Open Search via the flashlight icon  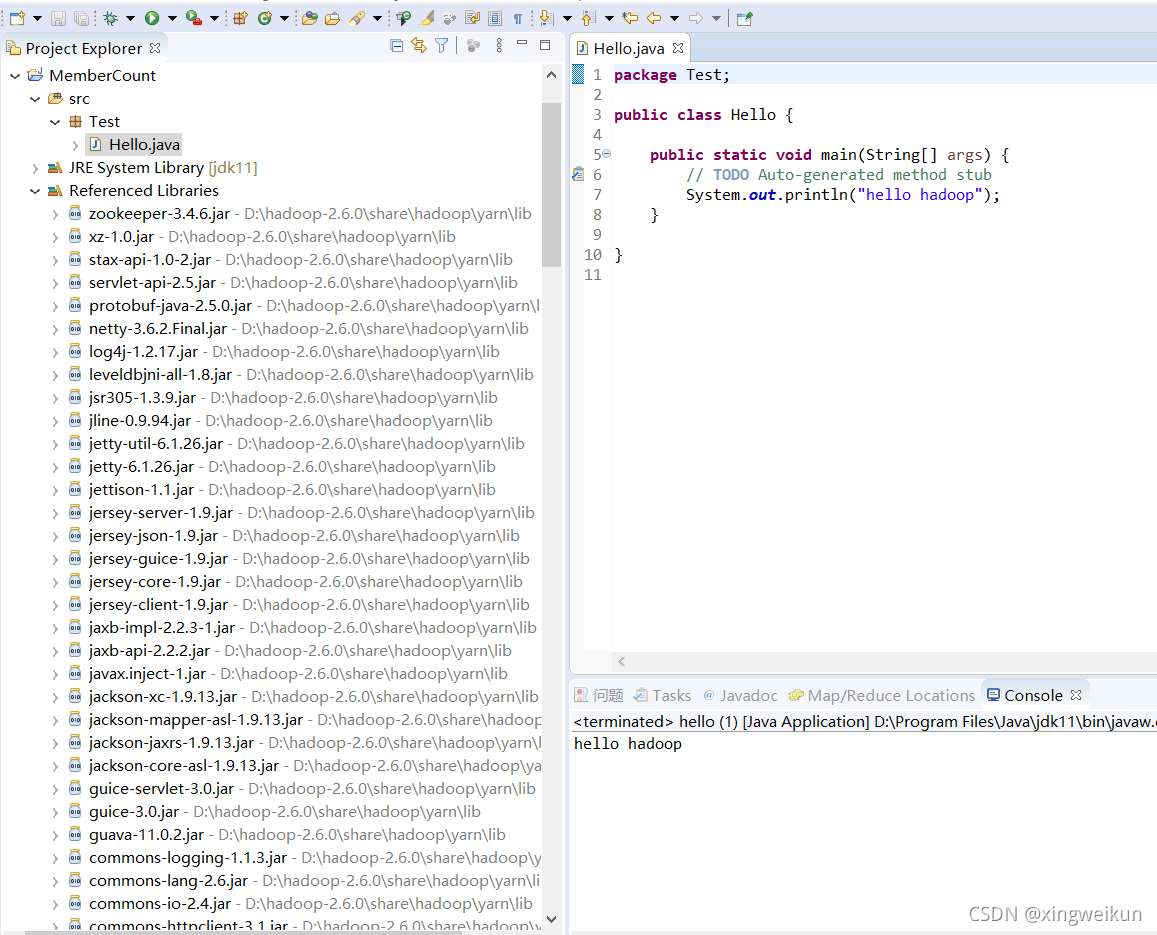[357, 18]
